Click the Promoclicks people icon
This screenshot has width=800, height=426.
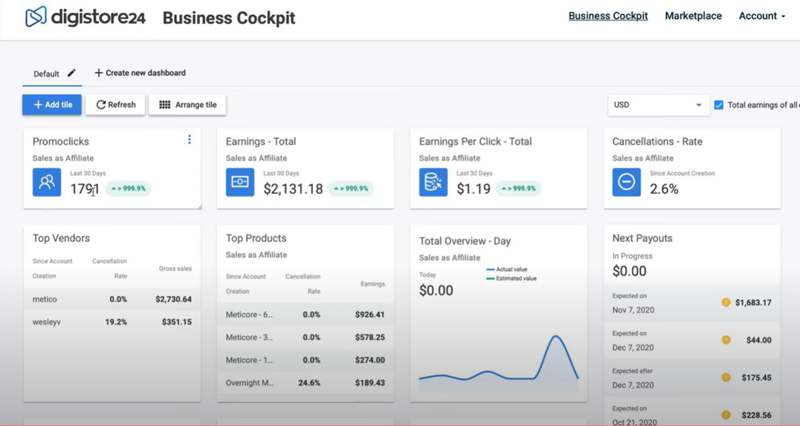click(47, 182)
